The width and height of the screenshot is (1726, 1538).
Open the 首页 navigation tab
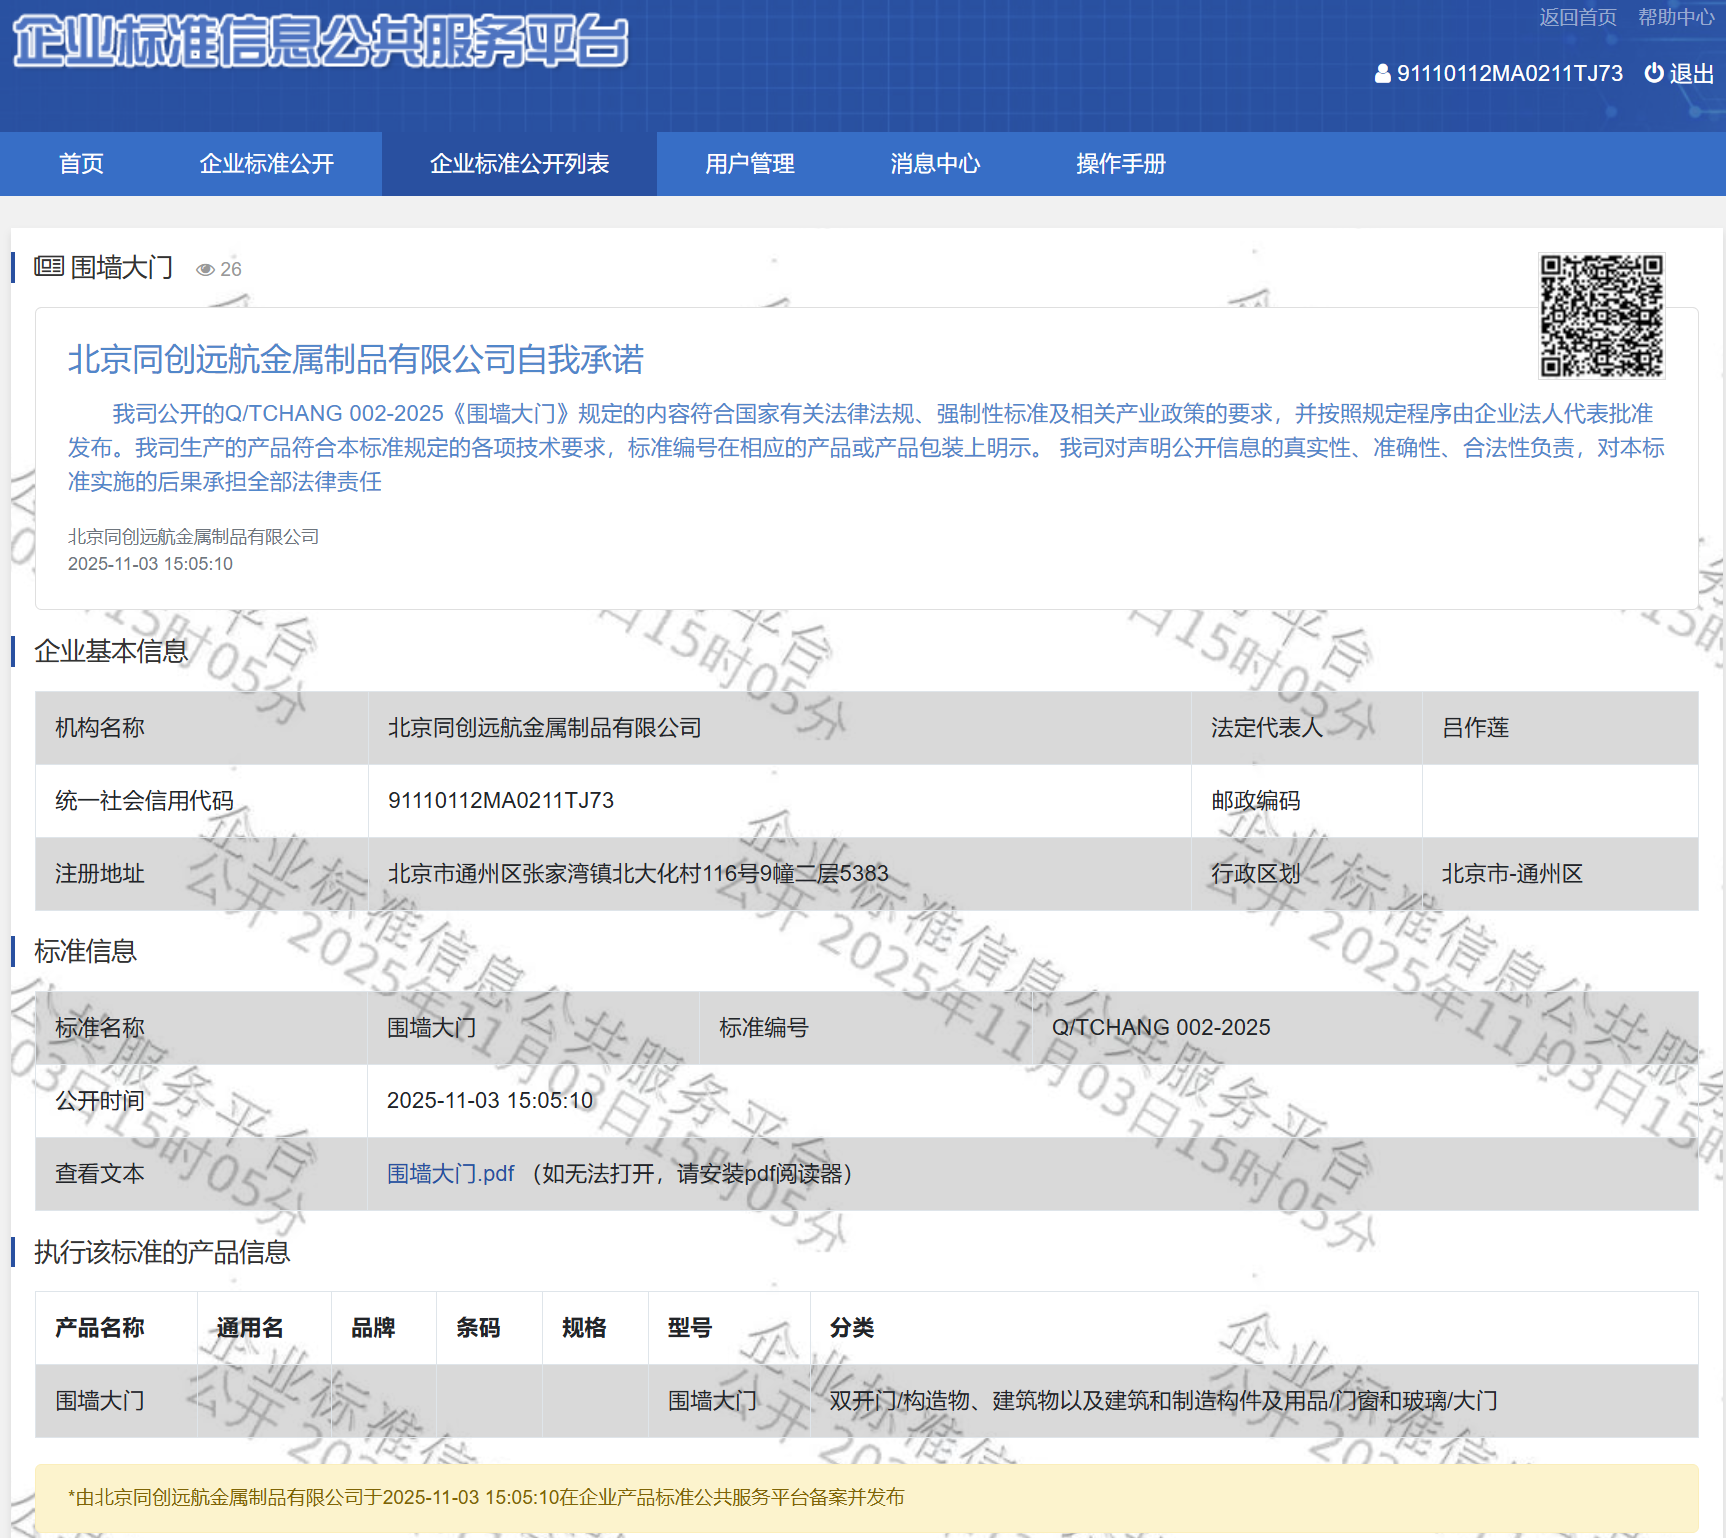pos(81,164)
